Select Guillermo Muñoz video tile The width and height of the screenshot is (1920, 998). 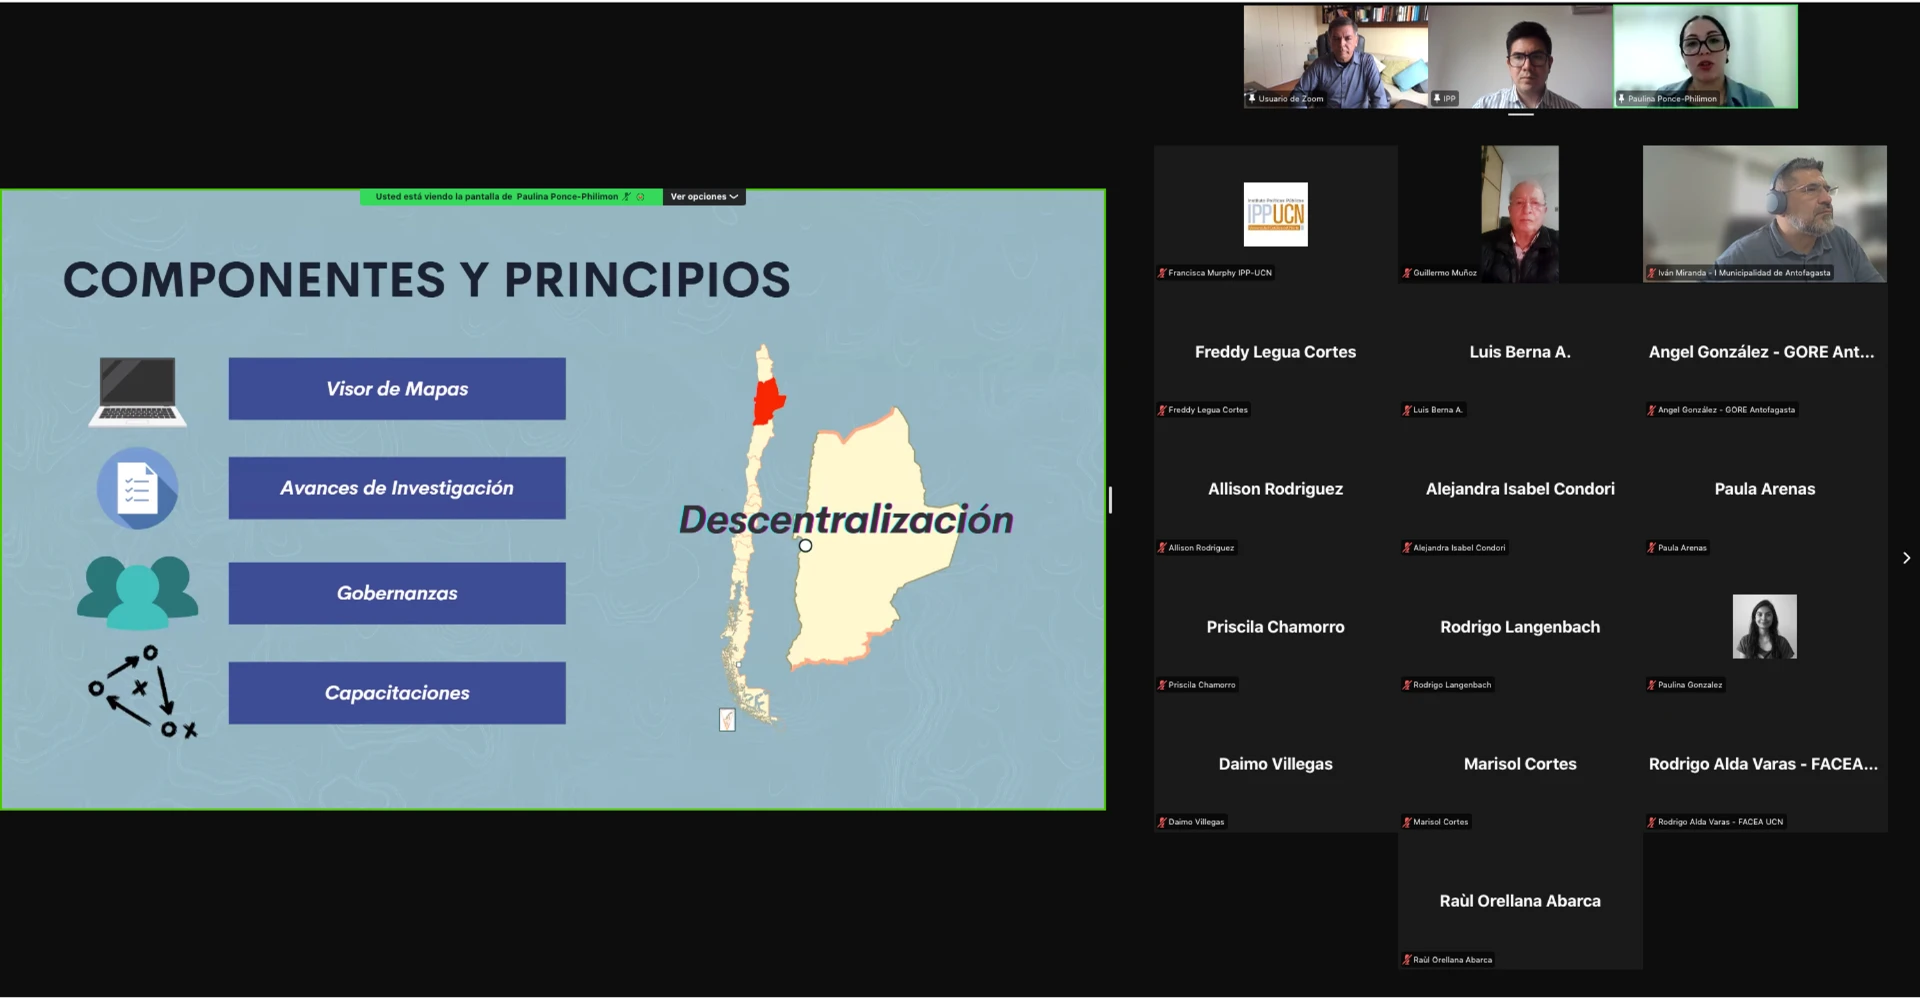(x=1520, y=214)
